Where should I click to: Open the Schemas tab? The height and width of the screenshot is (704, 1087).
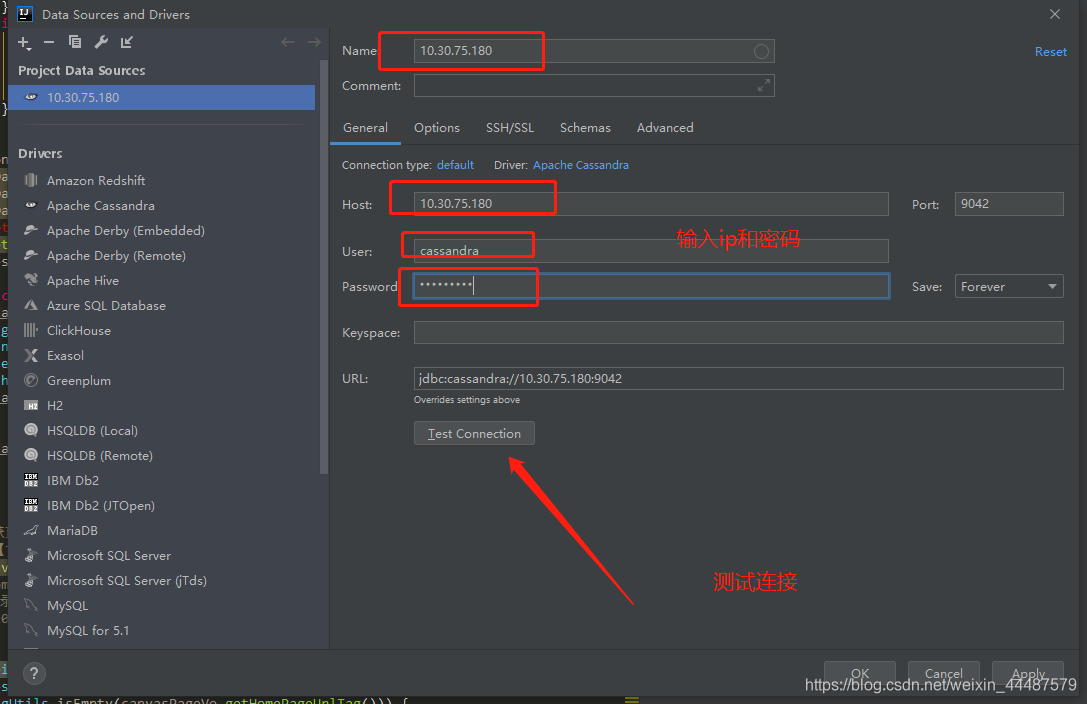[585, 127]
